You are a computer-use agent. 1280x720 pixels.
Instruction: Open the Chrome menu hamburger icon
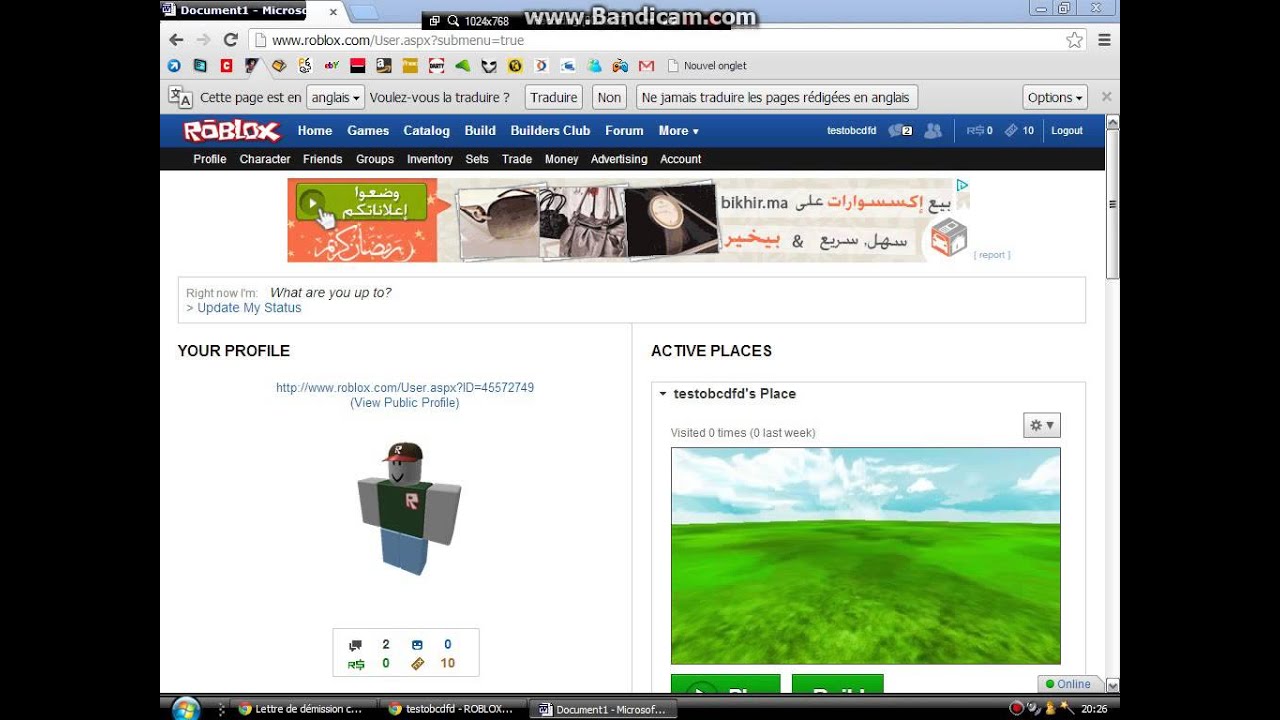(1104, 40)
